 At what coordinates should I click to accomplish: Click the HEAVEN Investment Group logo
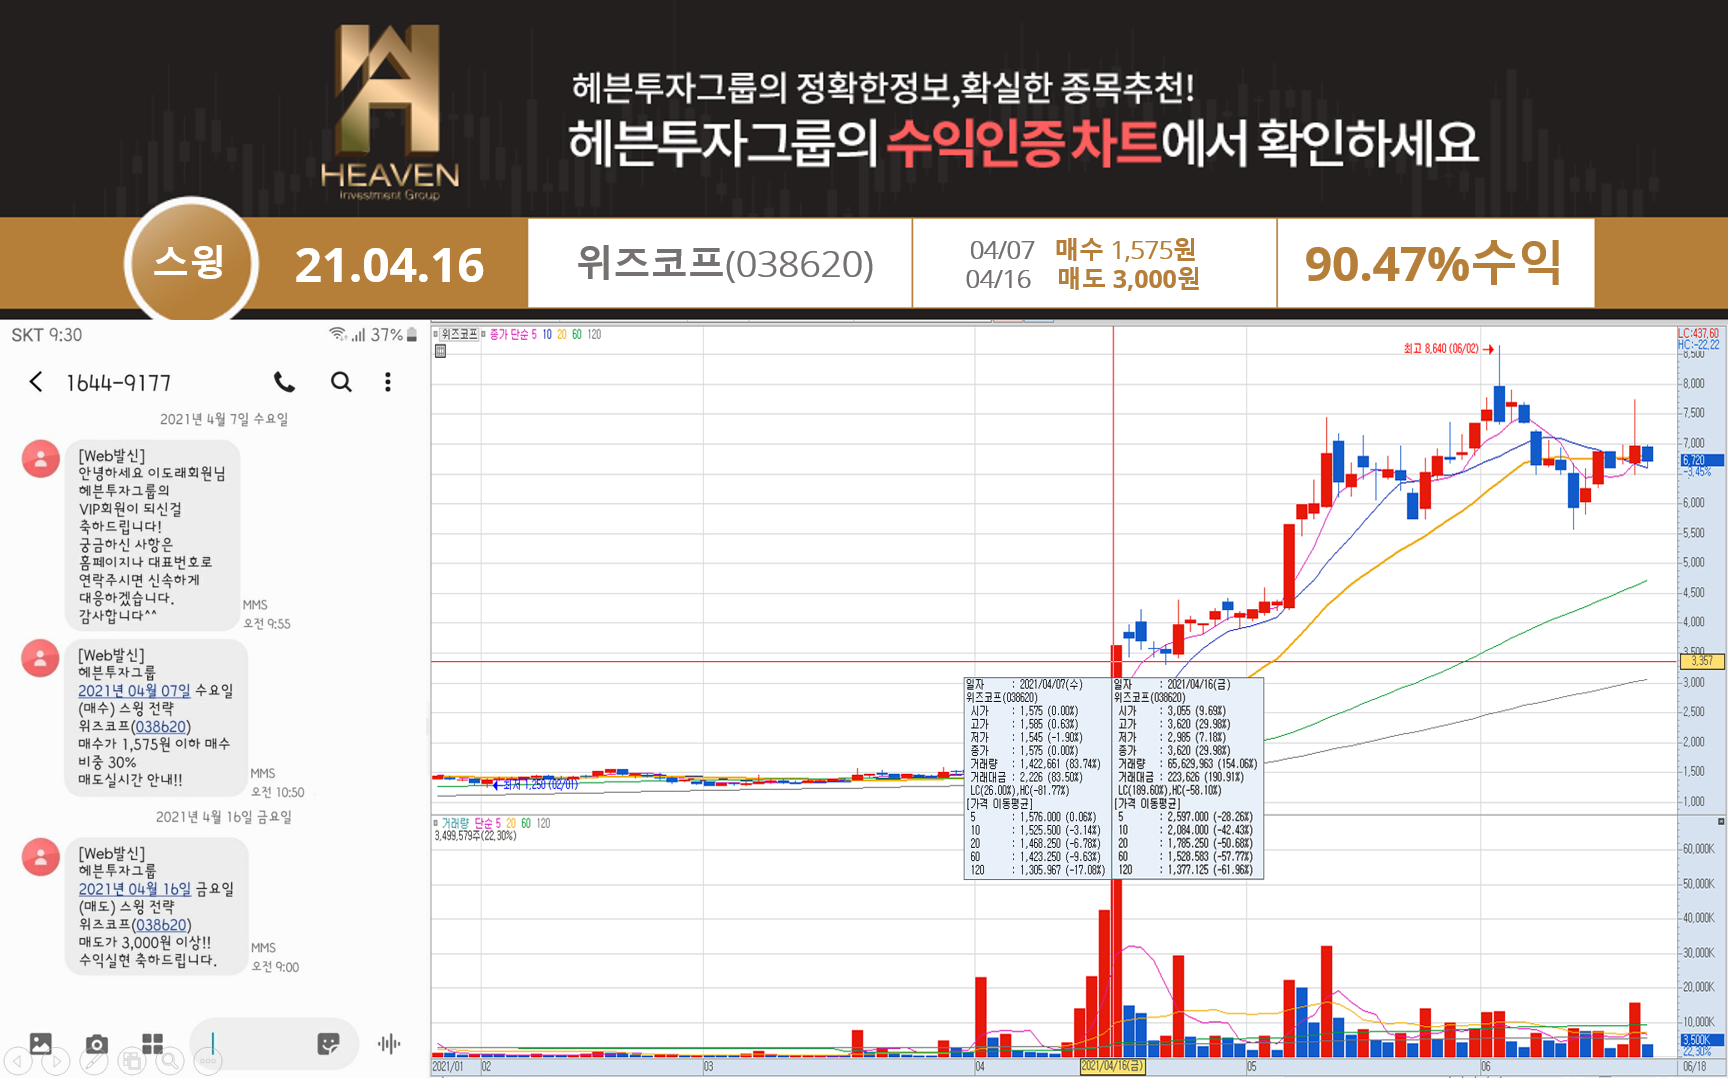(390, 110)
